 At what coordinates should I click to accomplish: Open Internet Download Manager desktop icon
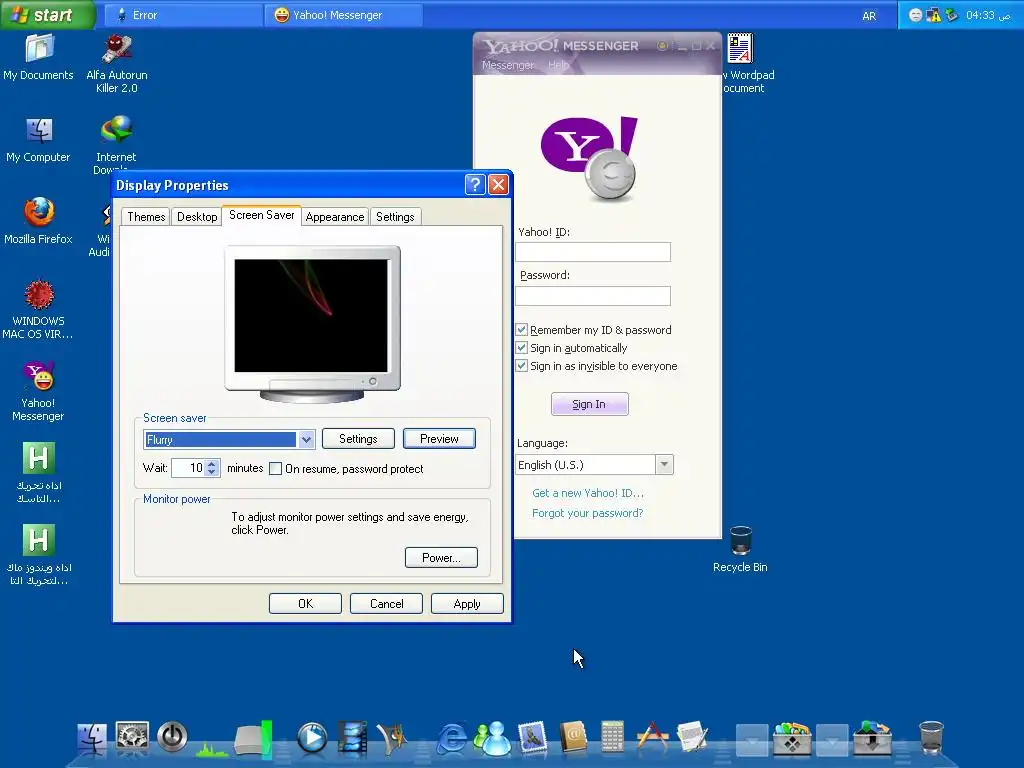pos(116,144)
